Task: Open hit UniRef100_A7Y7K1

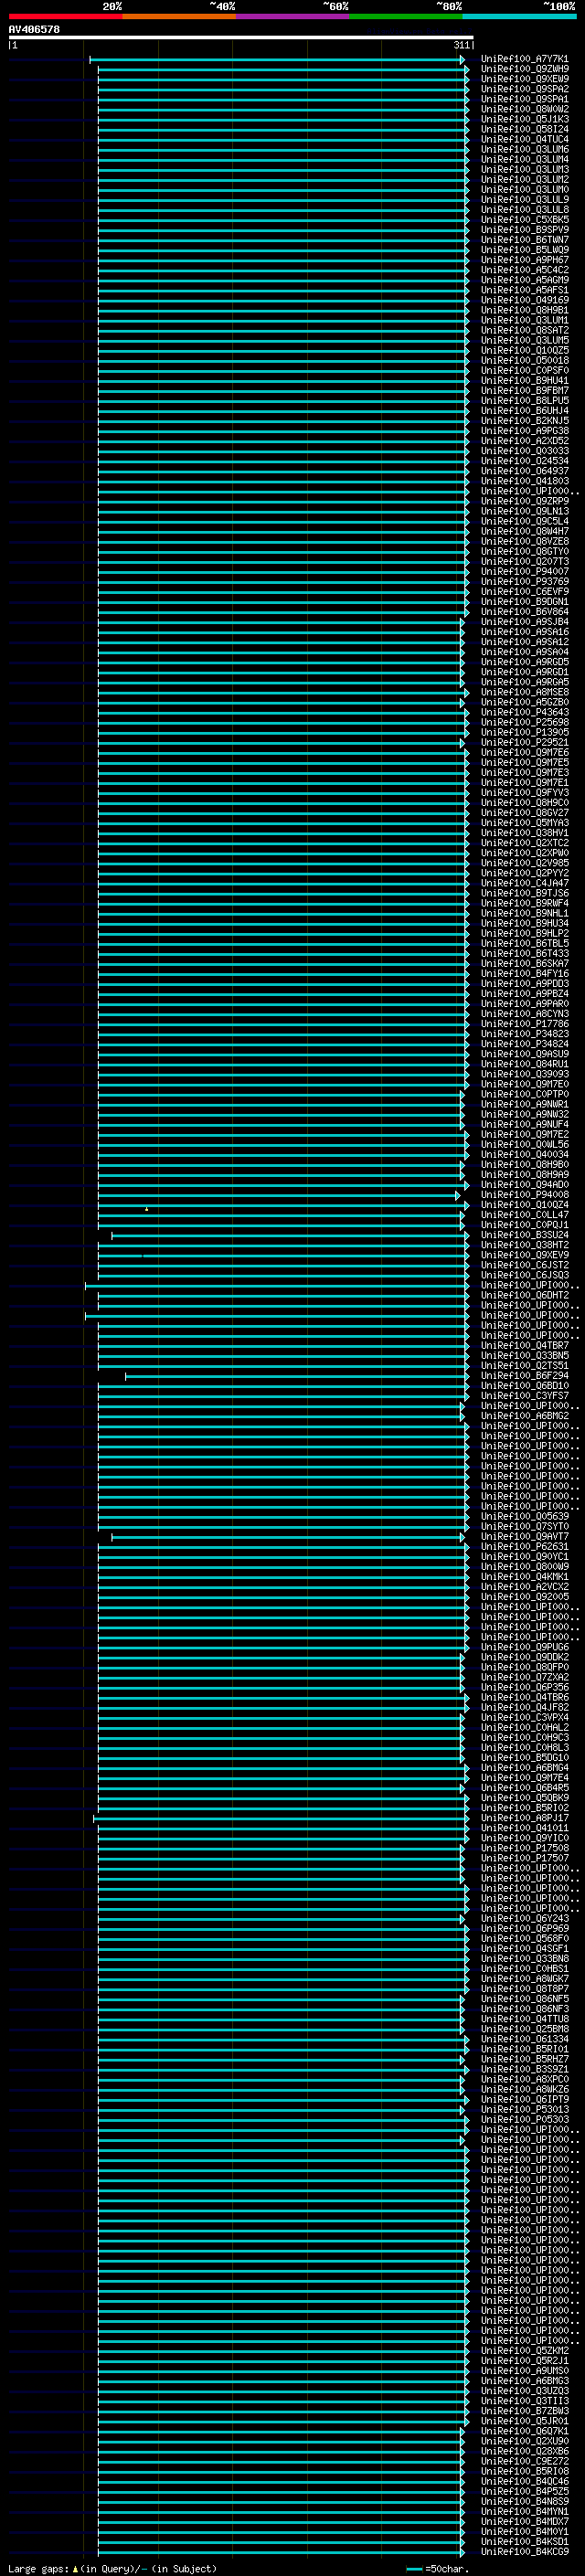Action: (x=524, y=59)
